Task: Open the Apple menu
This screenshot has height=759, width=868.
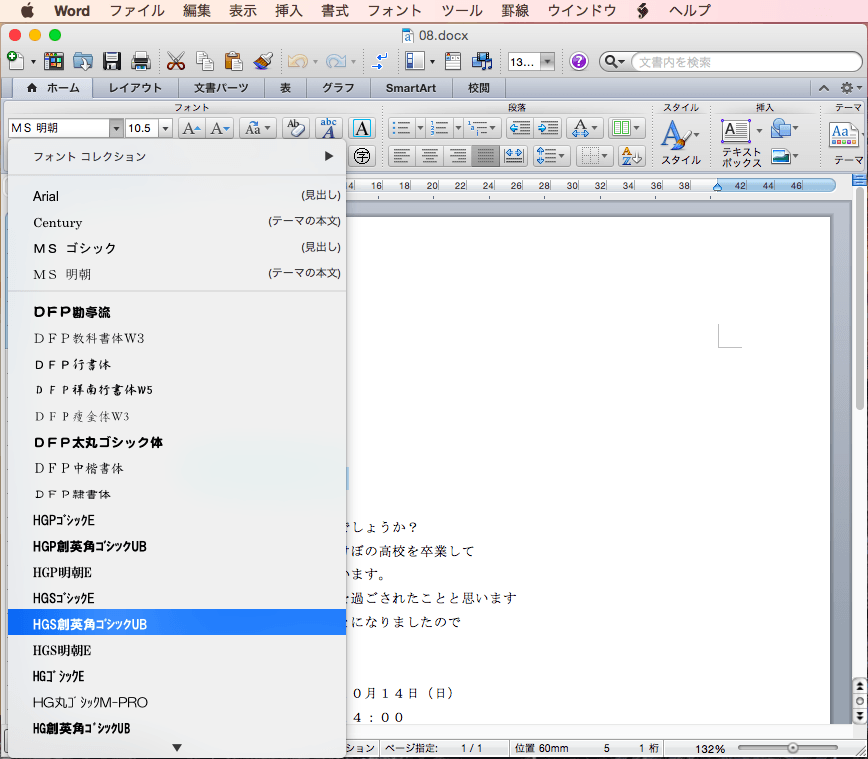Action: tap(27, 11)
